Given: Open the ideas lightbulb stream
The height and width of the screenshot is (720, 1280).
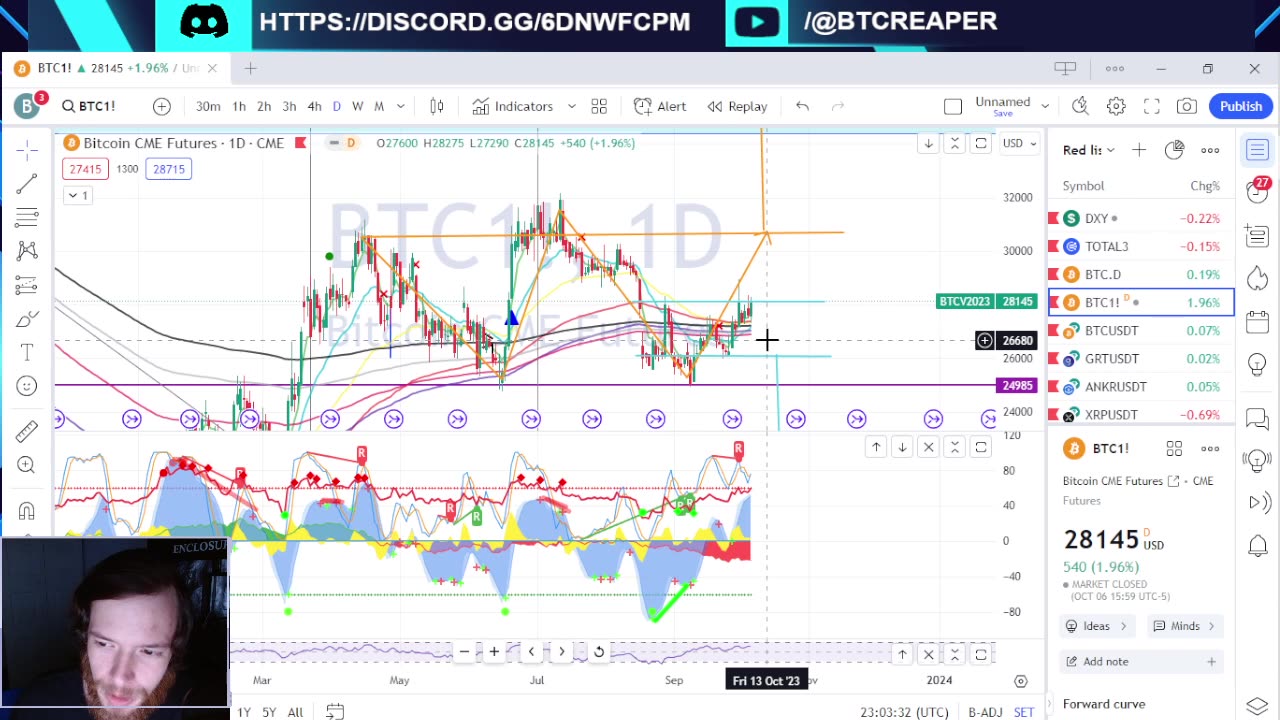Looking at the screenshot, I should coord(1258,364).
